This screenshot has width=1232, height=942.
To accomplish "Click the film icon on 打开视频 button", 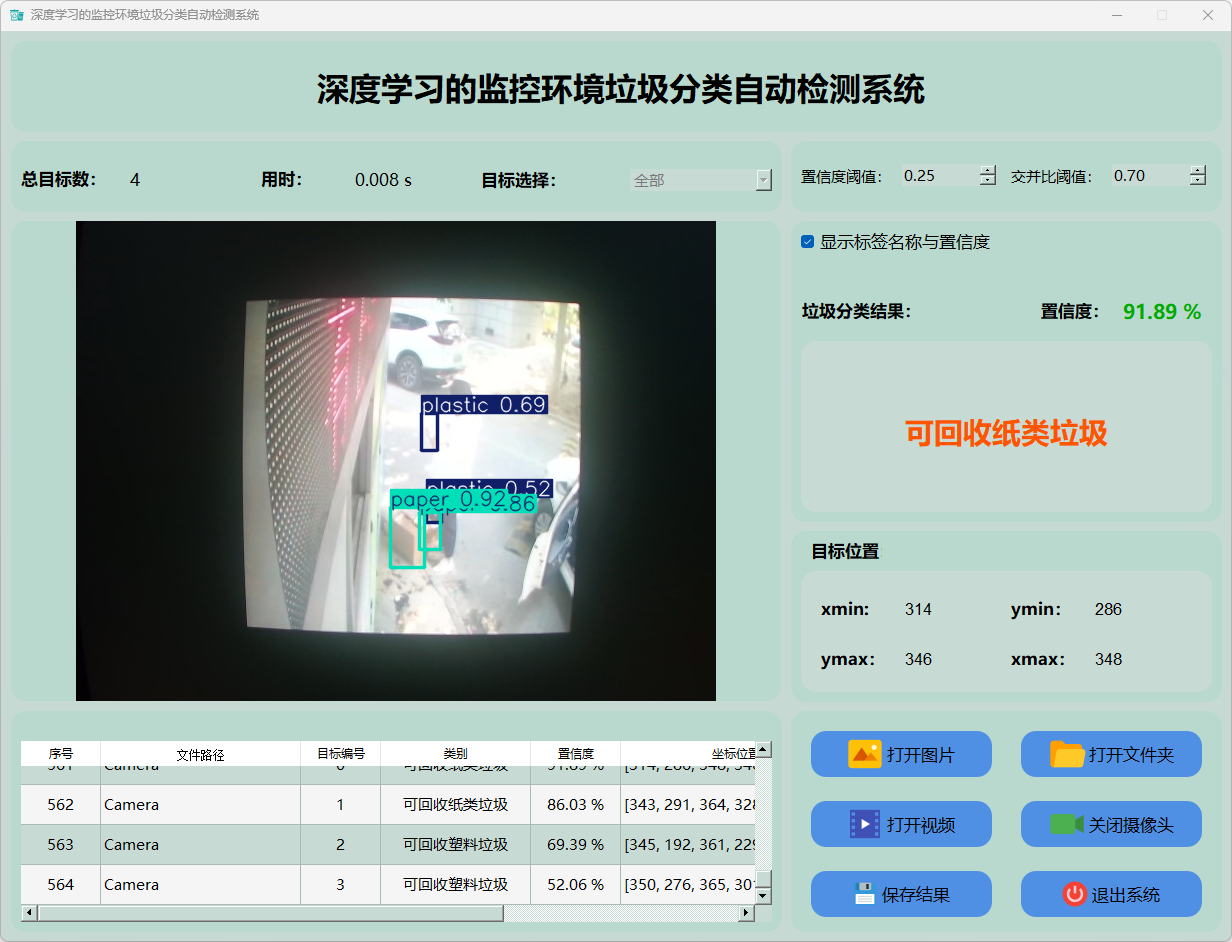I will (864, 824).
